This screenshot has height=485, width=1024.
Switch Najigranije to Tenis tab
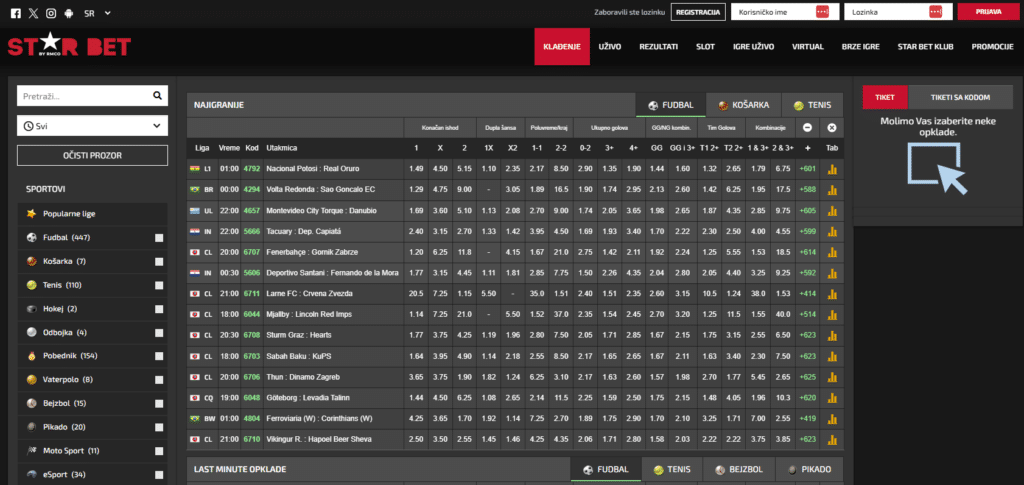[x=812, y=105]
